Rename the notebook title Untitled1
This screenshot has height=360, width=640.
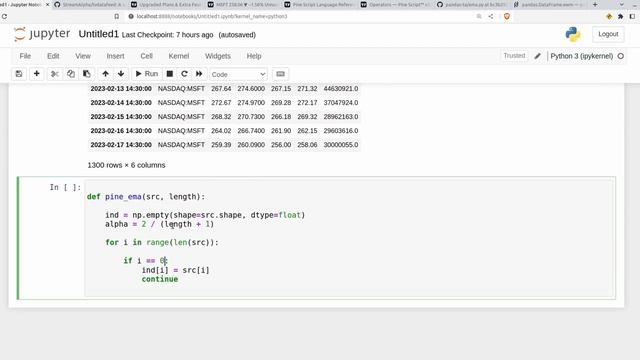click(98, 34)
